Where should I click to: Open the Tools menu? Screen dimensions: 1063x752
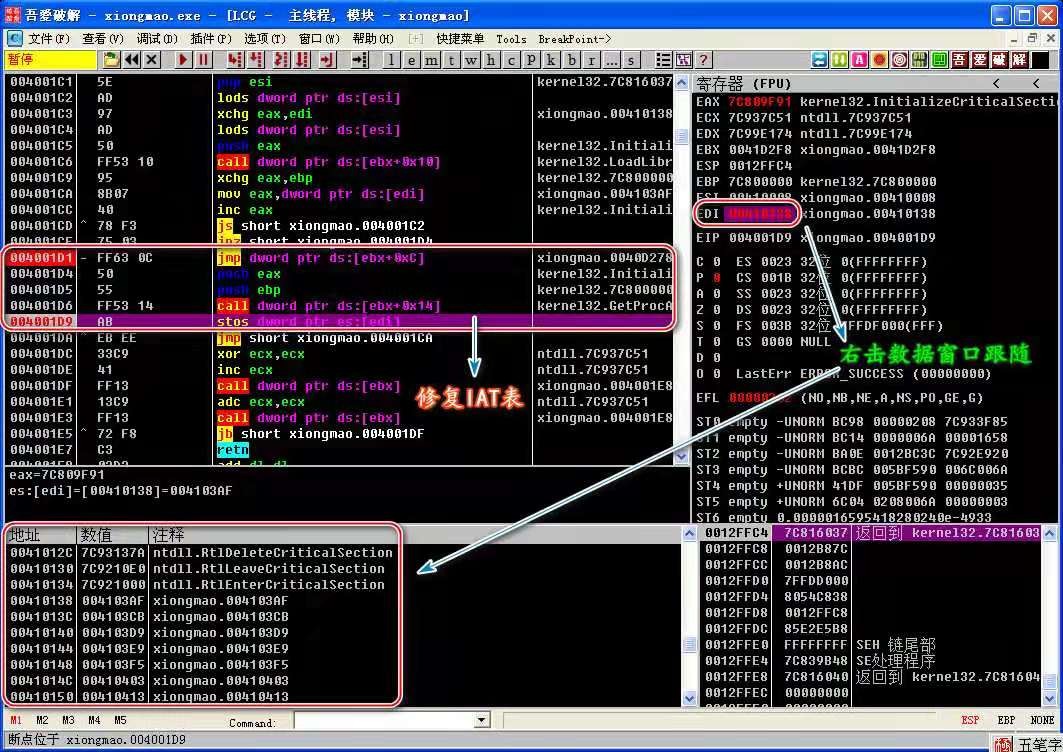point(511,39)
